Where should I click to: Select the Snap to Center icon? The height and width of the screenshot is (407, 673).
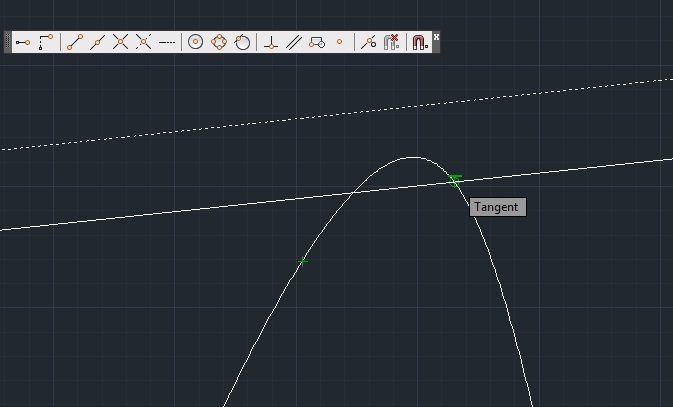pyautogui.click(x=196, y=42)
